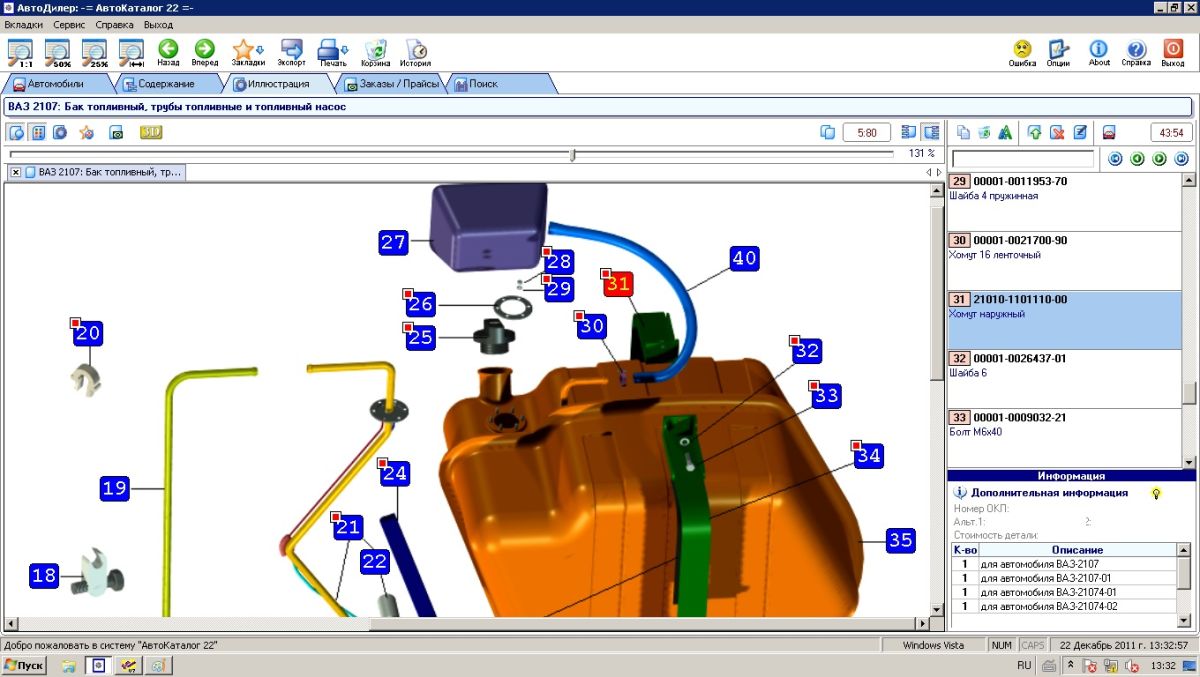Select part row 30 Хомут 16 ленточный
Viewport: 1200px width, 677px height.
click(1064, 261)
